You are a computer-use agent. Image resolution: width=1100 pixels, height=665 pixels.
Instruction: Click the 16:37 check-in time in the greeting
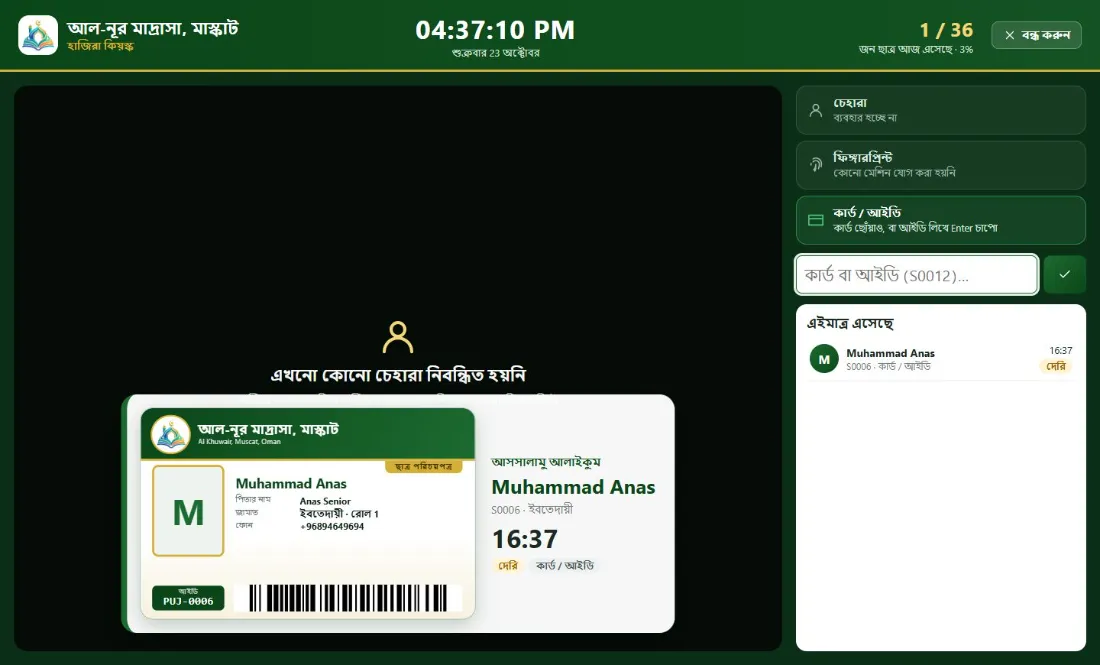[x=525, y=539]
